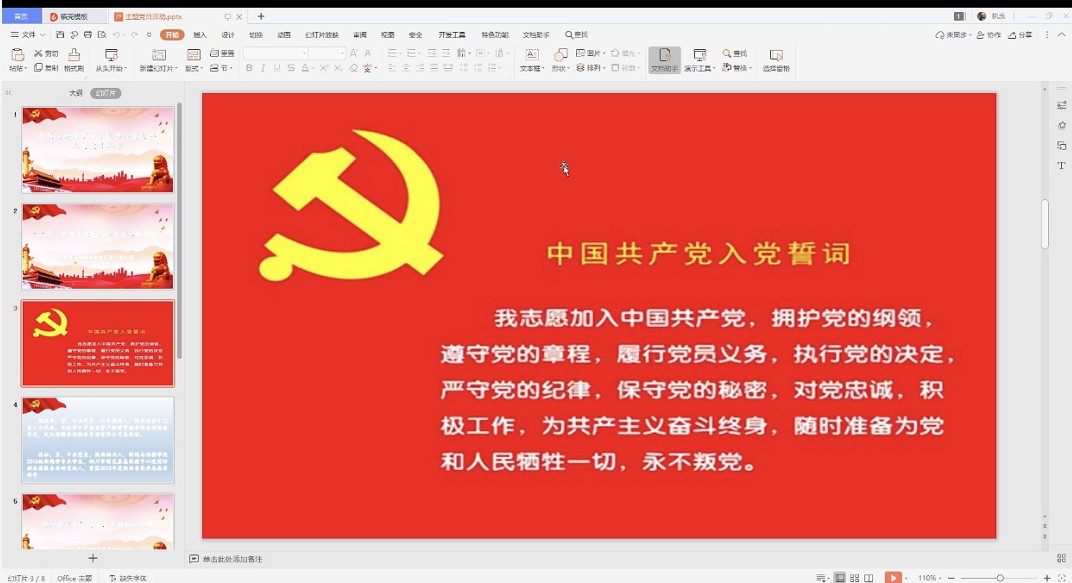Viewport: 1072px width, 583px height.
Task: Click the add slide plus below thumbnails
Action: pos(93,558)
